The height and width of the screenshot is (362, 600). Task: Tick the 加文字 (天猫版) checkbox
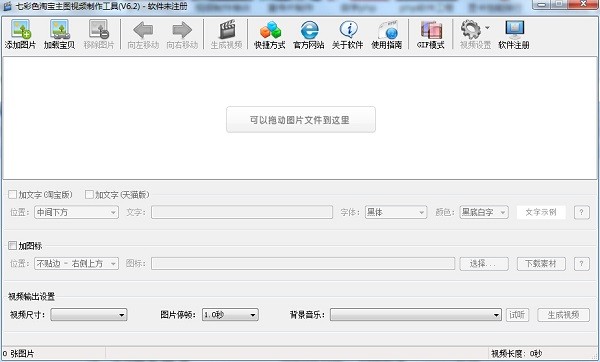[89, 195]
